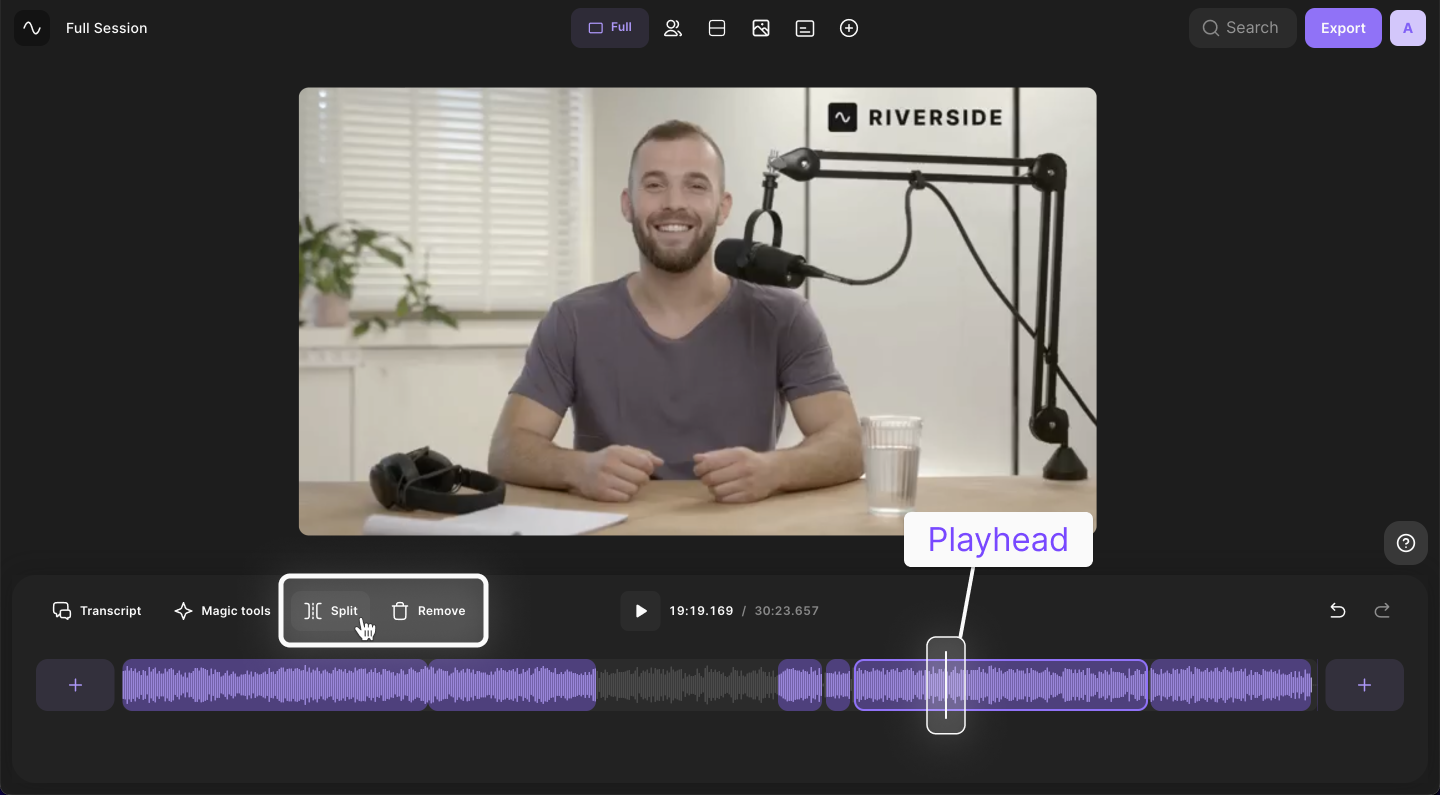This screenshot has width=1440, height=795.
Task: Click the current timecode 19:19.169
Action: [x=701, y=611]
